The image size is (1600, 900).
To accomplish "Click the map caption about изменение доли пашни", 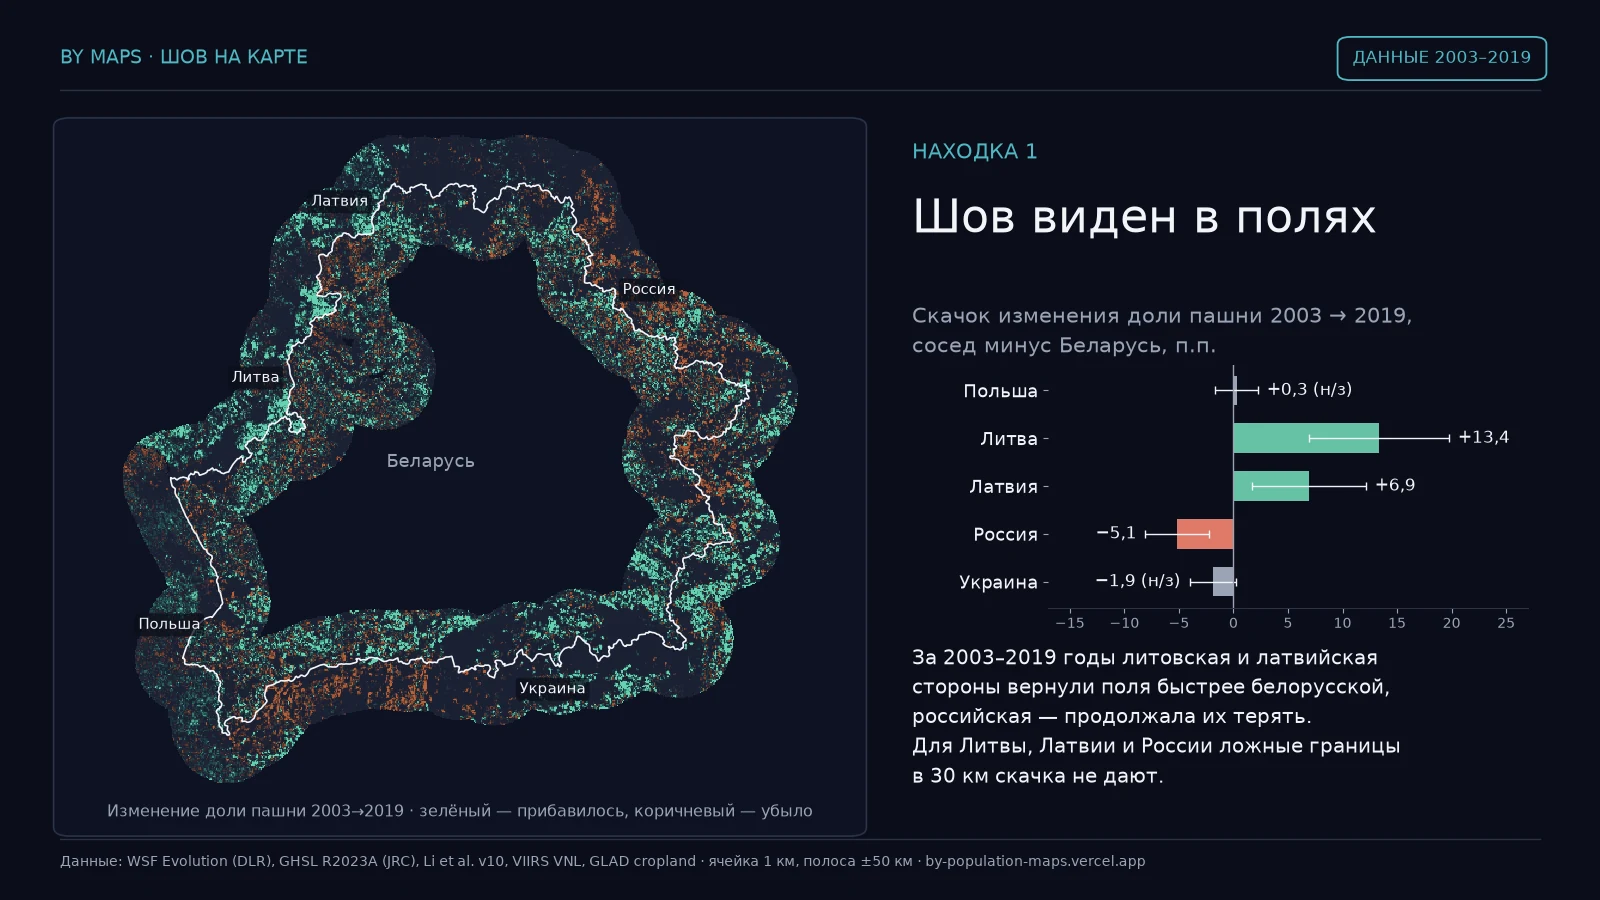I will point(460,811).
